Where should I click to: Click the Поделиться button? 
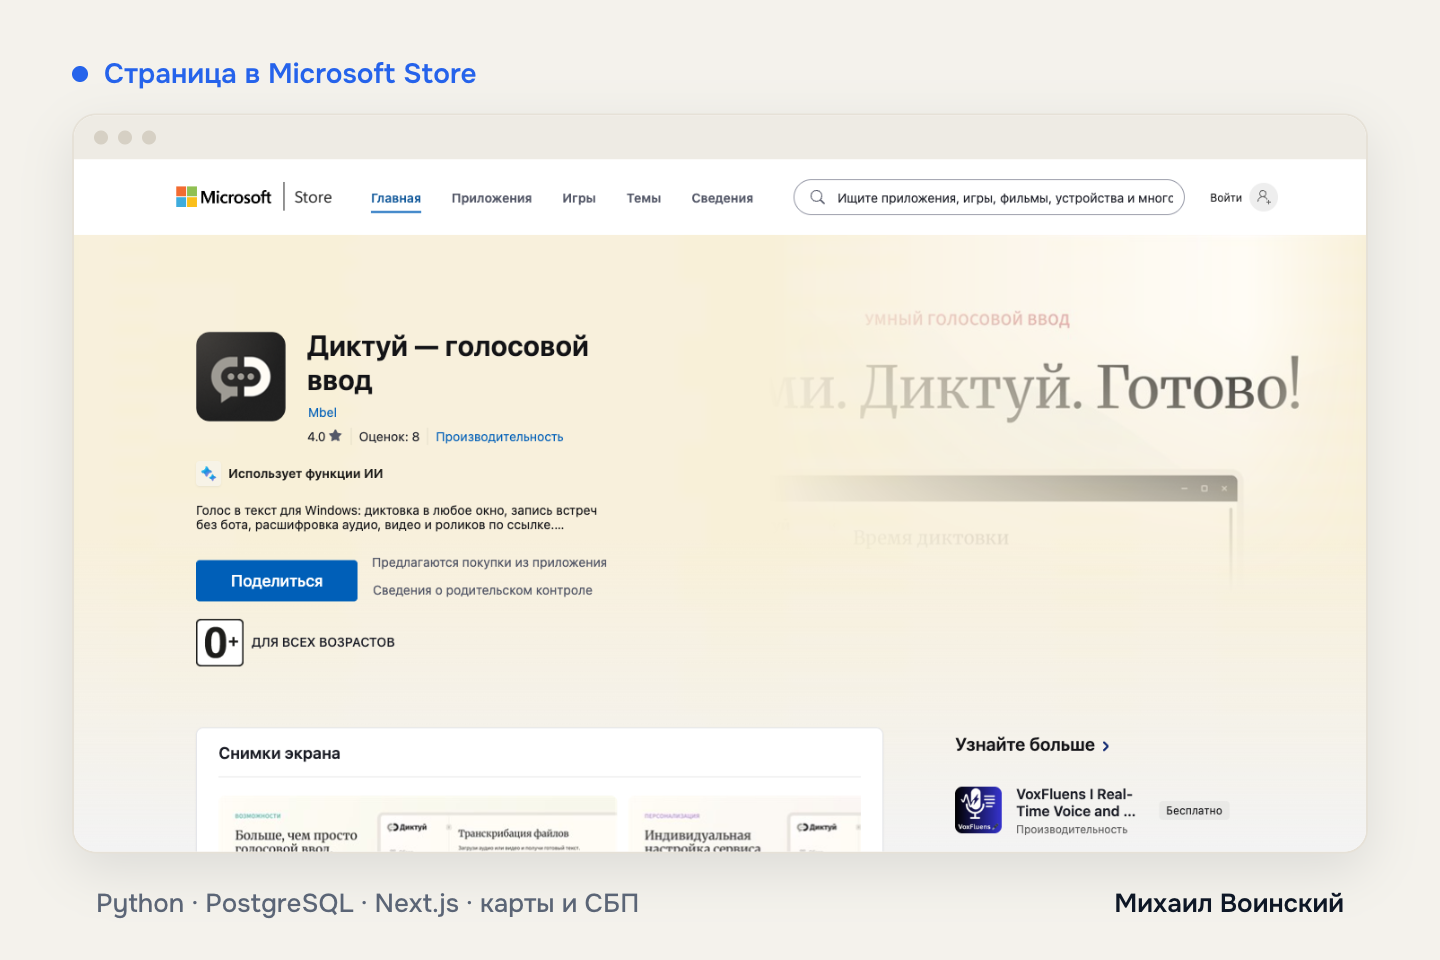point(277,581)
